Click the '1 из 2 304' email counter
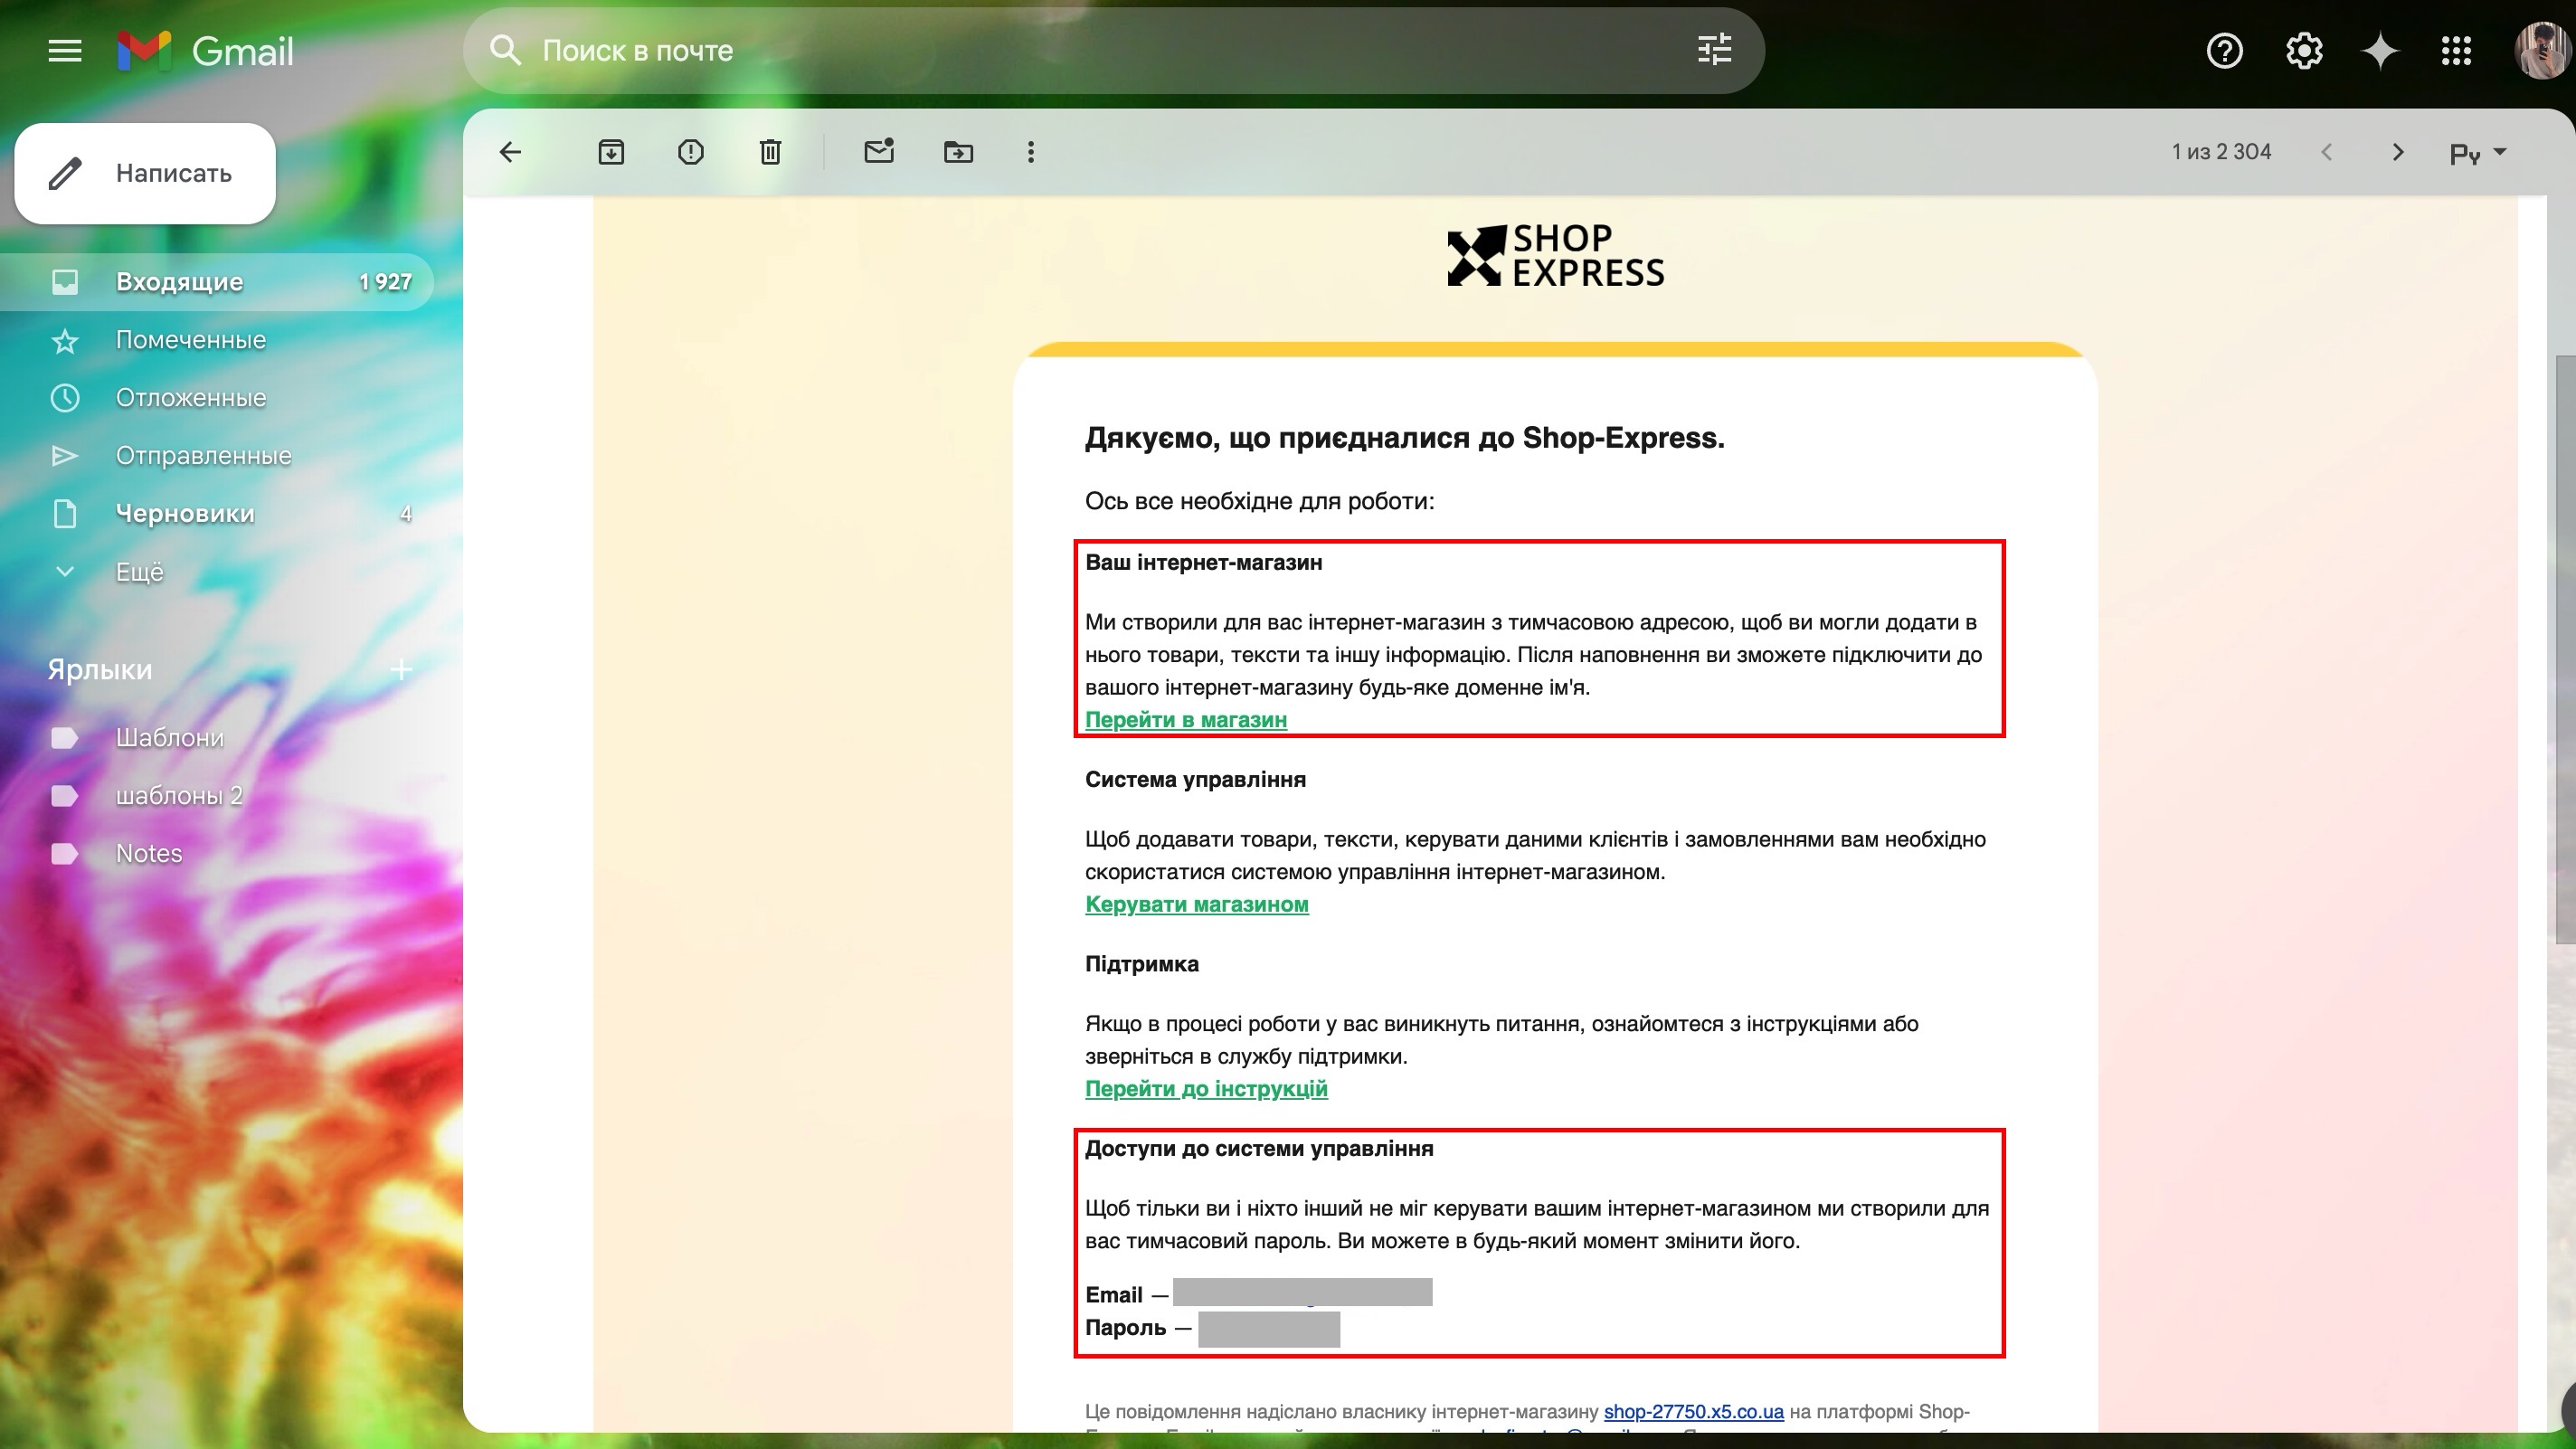The image size is (2576, 1449). tap(2221, 152)
